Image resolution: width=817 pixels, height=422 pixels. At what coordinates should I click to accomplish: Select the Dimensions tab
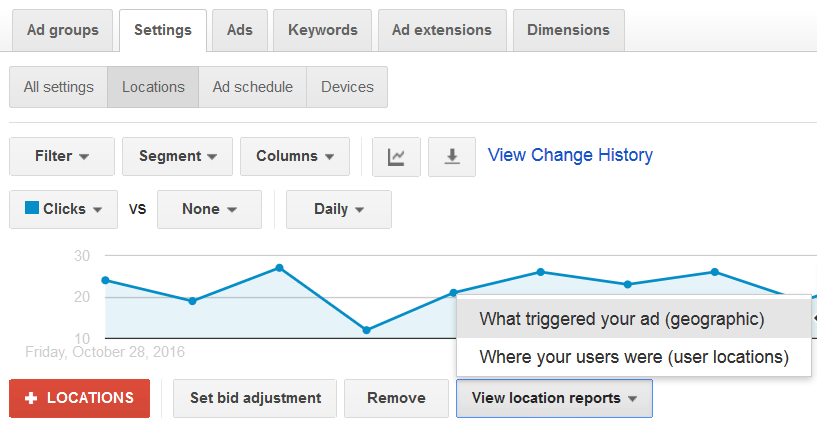click(x=568, y=30)
